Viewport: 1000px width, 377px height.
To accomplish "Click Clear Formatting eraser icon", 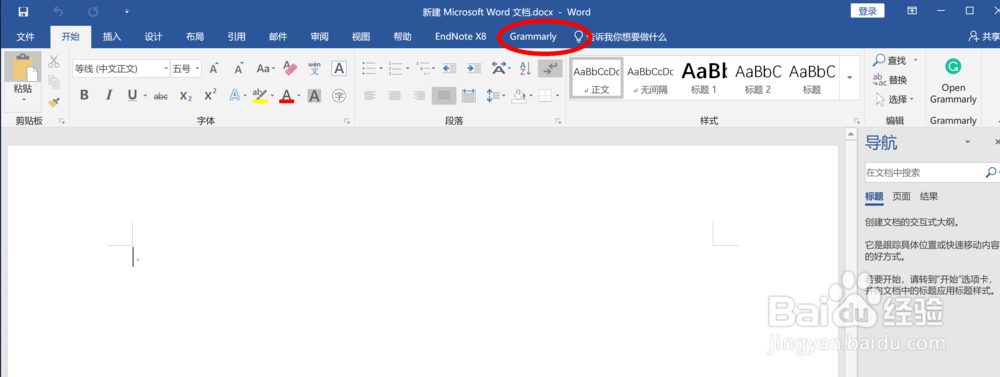I will click(x=290, y=68).
